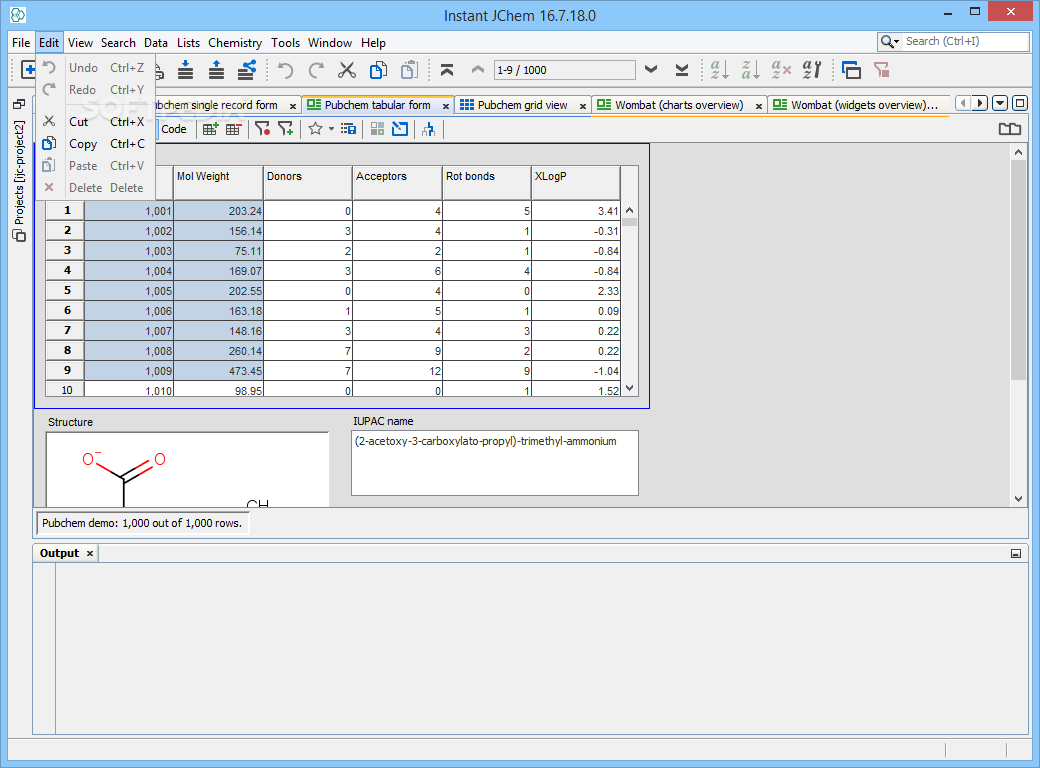Select Cut in the Edit menu

96,121
